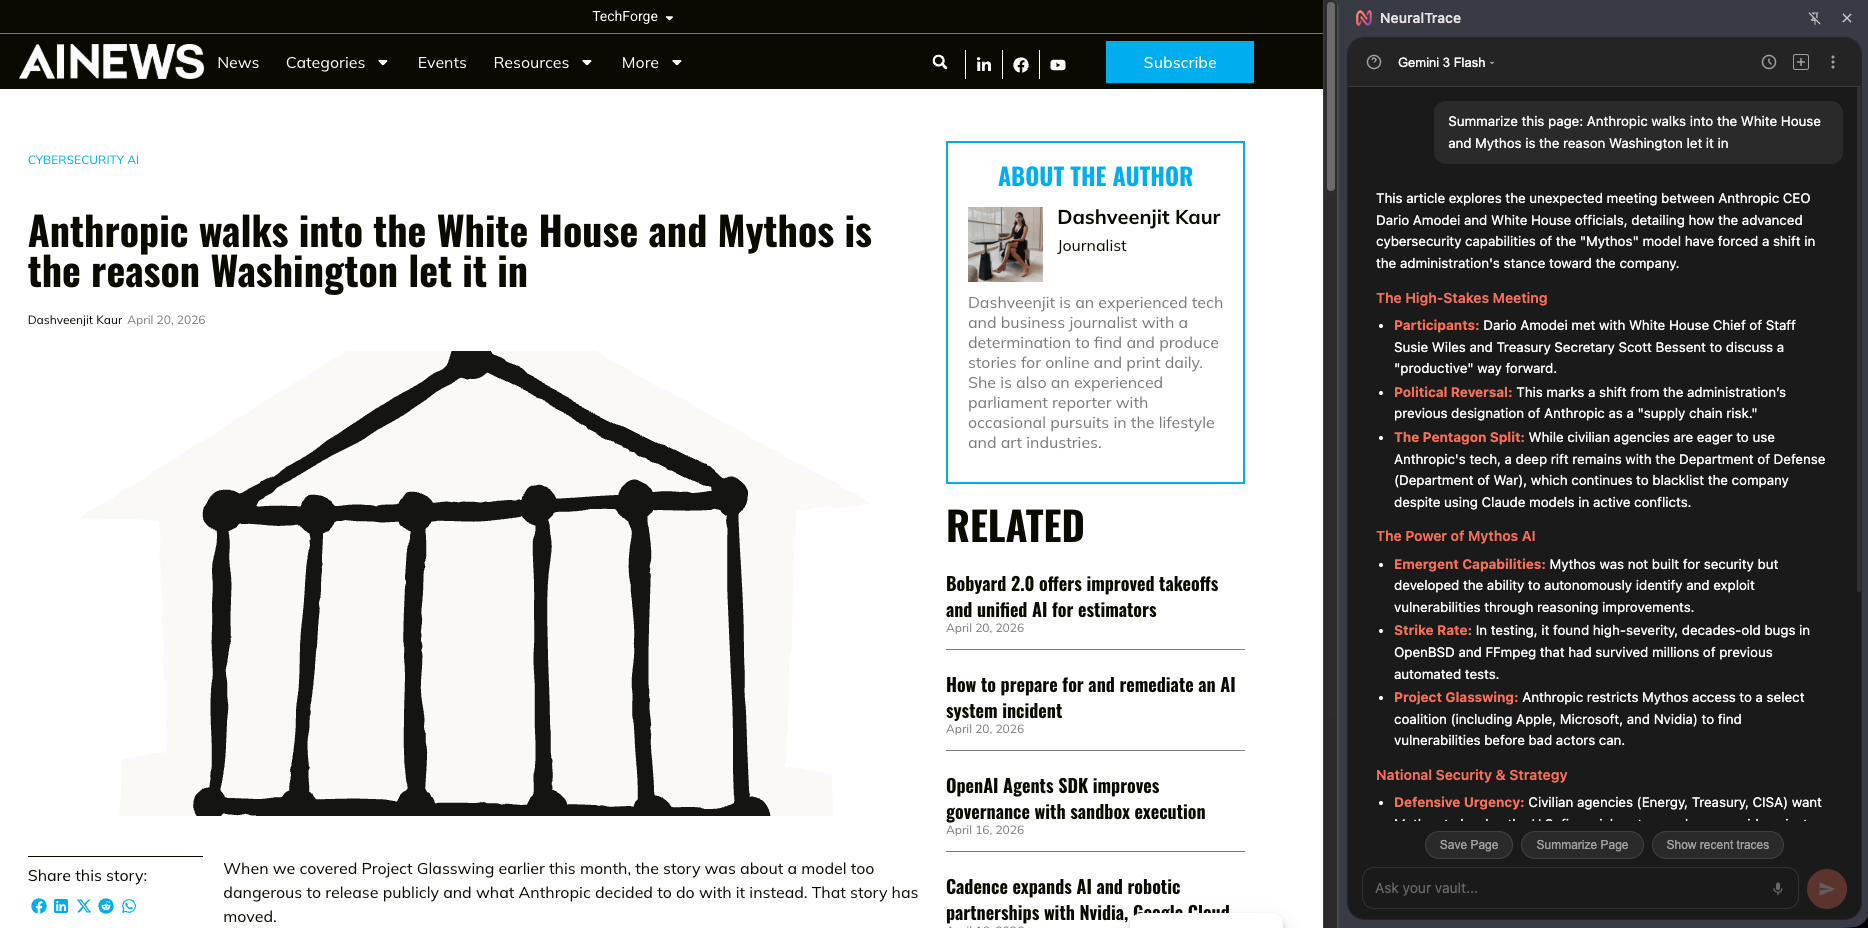
Task: Share story on X icon
Action: 84,906
